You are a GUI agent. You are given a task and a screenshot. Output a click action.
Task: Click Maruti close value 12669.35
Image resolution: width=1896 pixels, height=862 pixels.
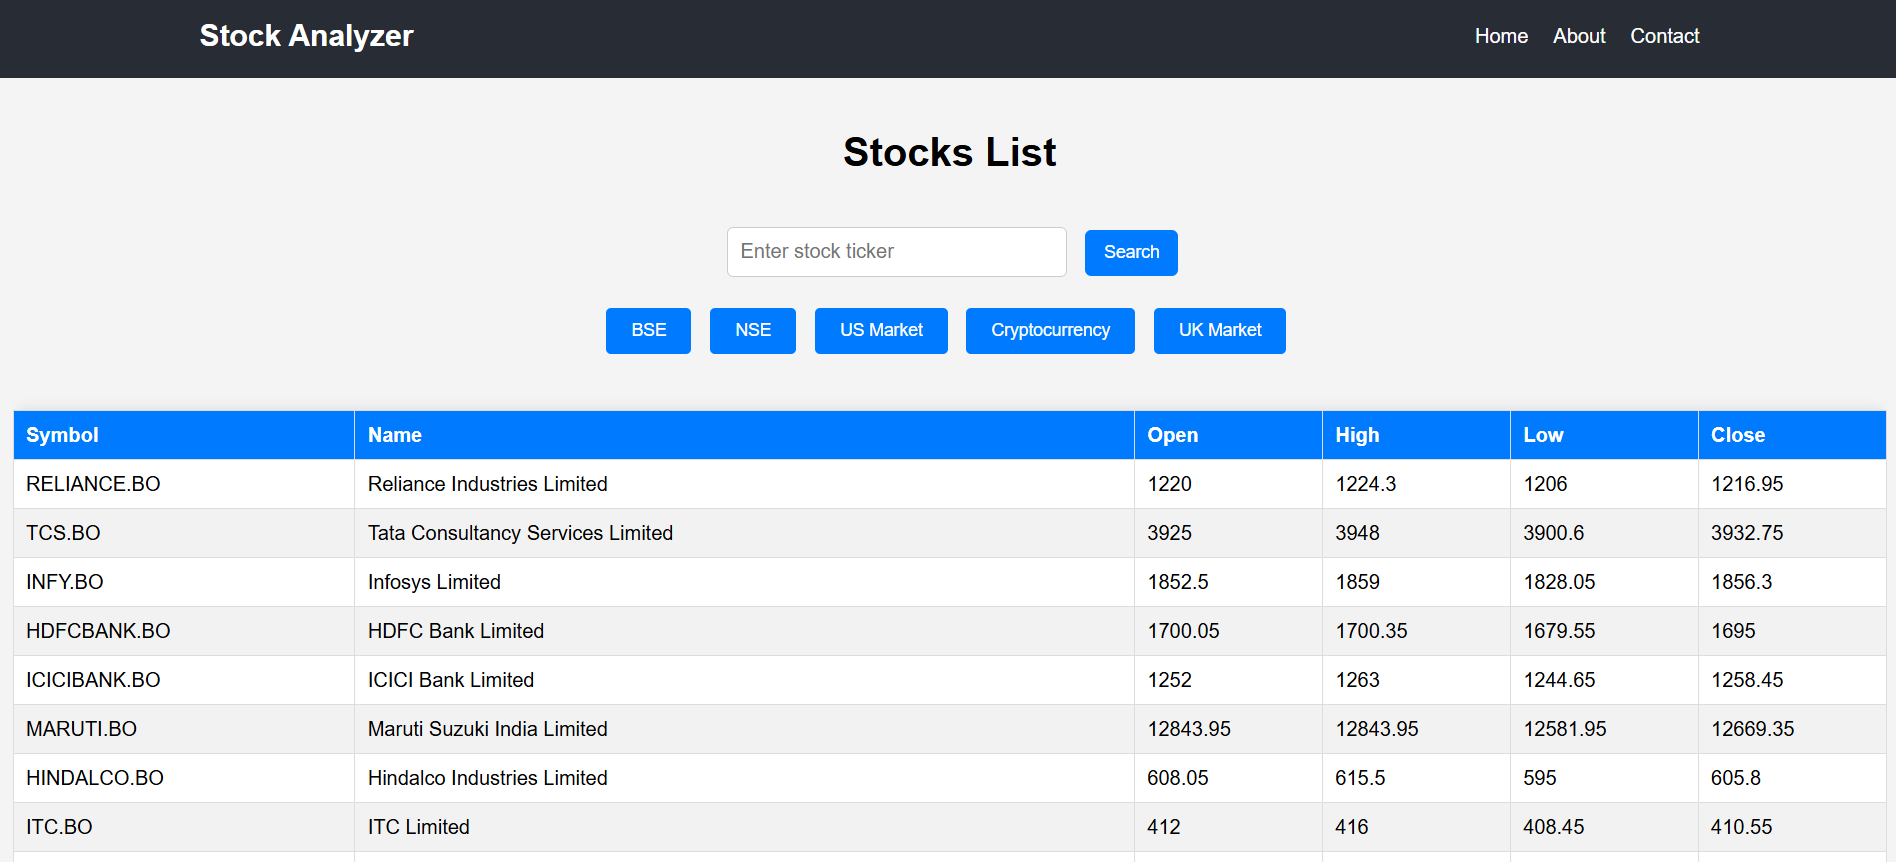pyautogui.click(x=1753, y=729)
